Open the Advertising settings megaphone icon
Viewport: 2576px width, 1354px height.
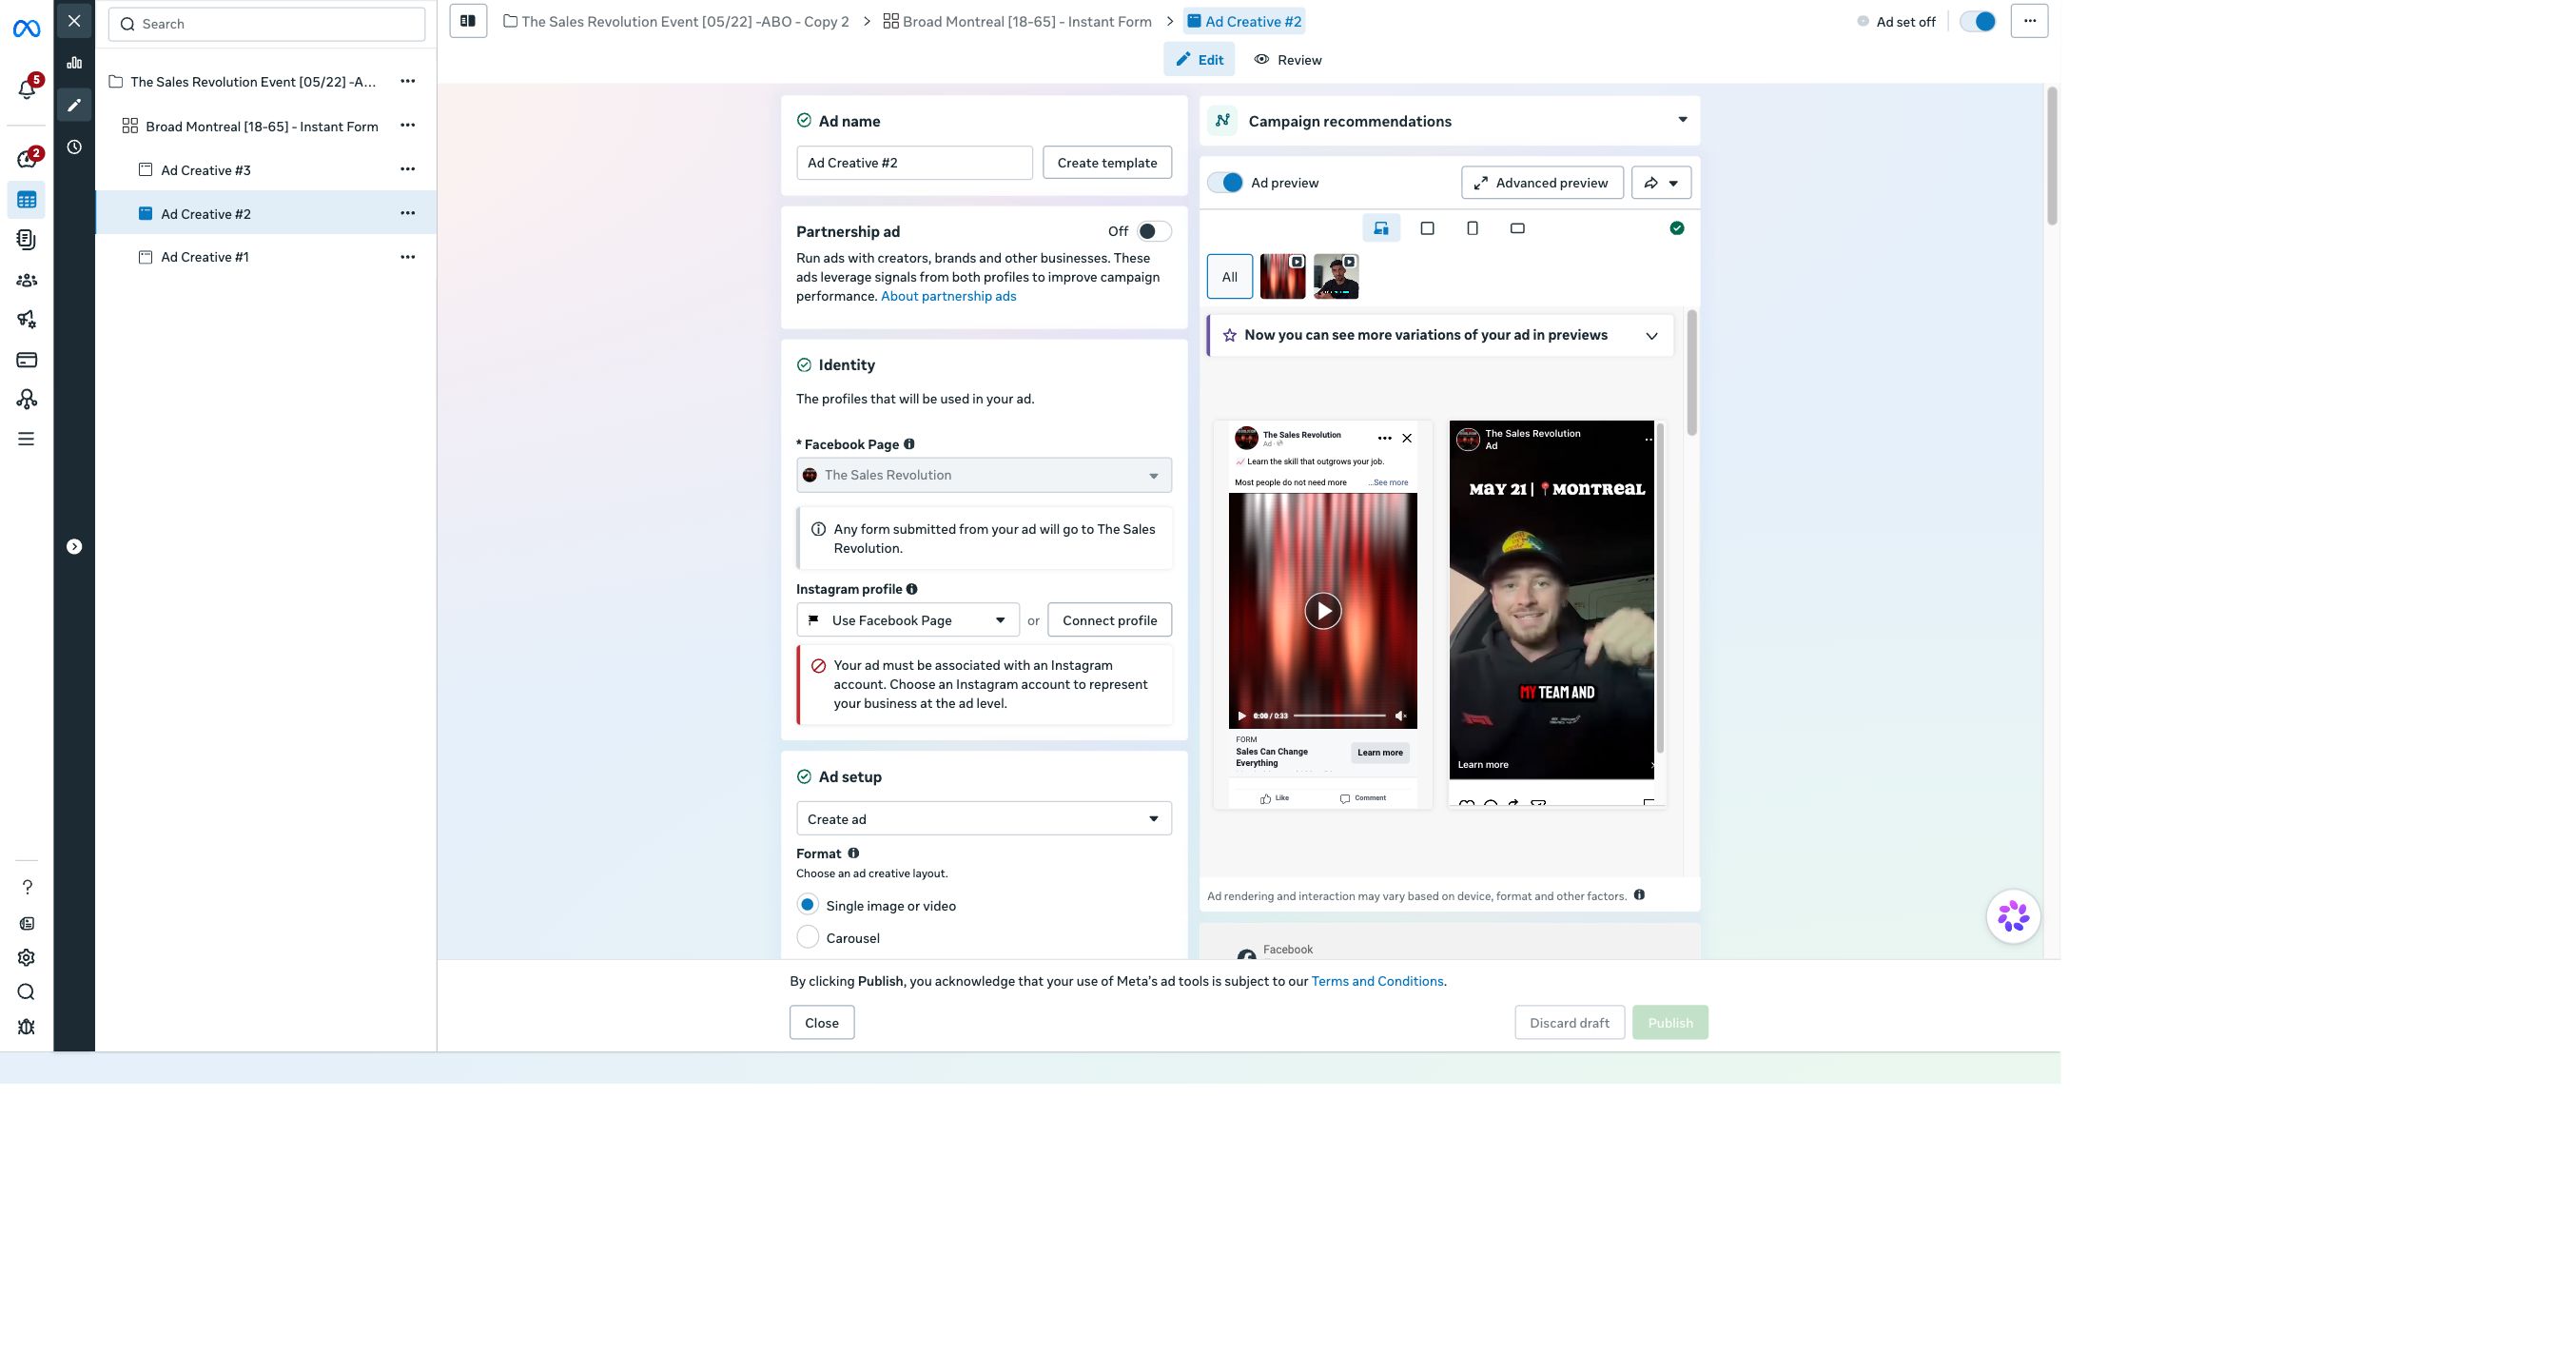27,320
